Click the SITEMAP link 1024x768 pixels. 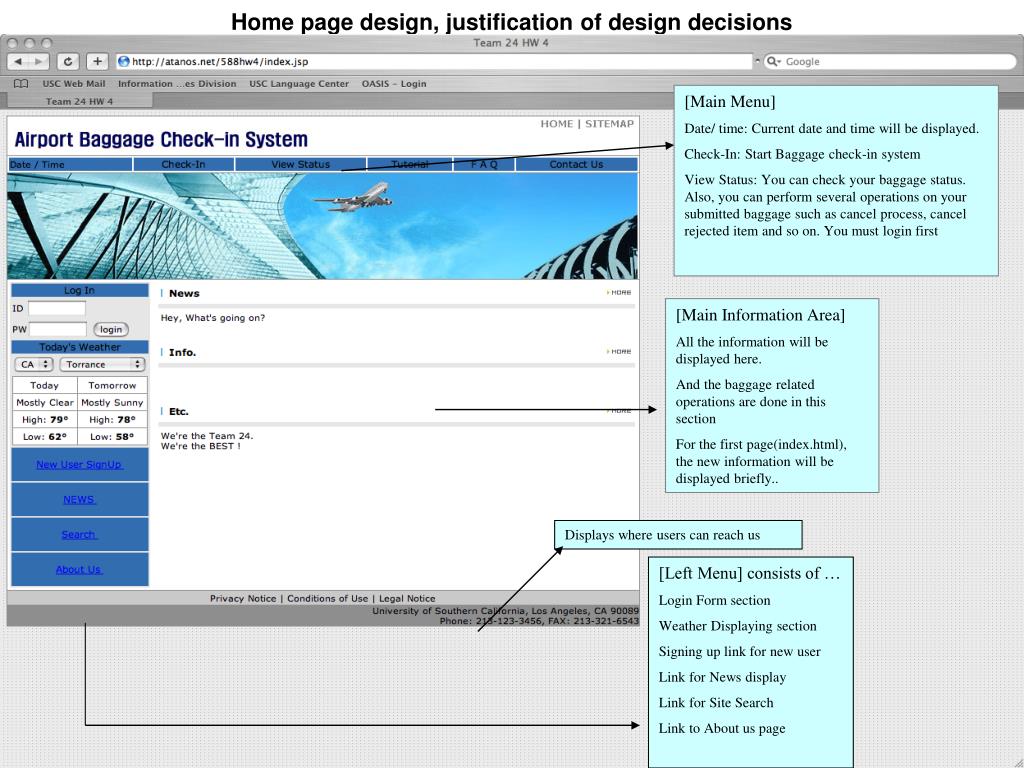609,123
